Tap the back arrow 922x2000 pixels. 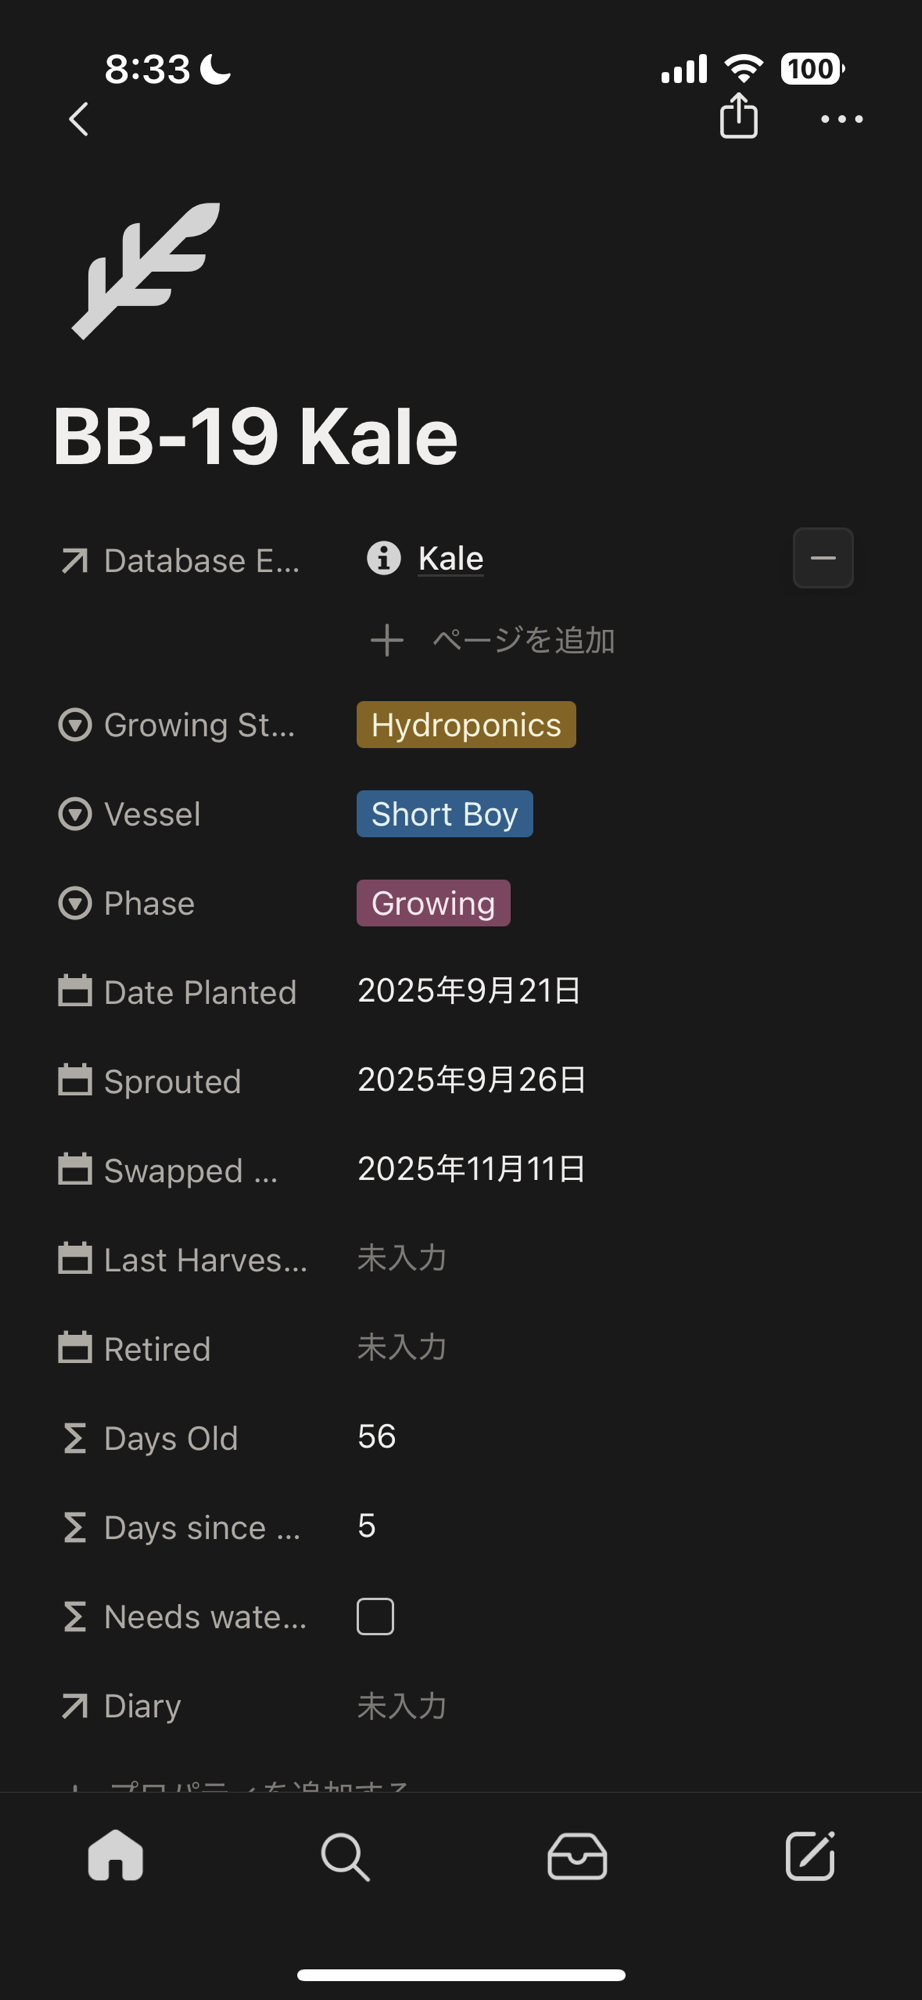pos(79,119)
